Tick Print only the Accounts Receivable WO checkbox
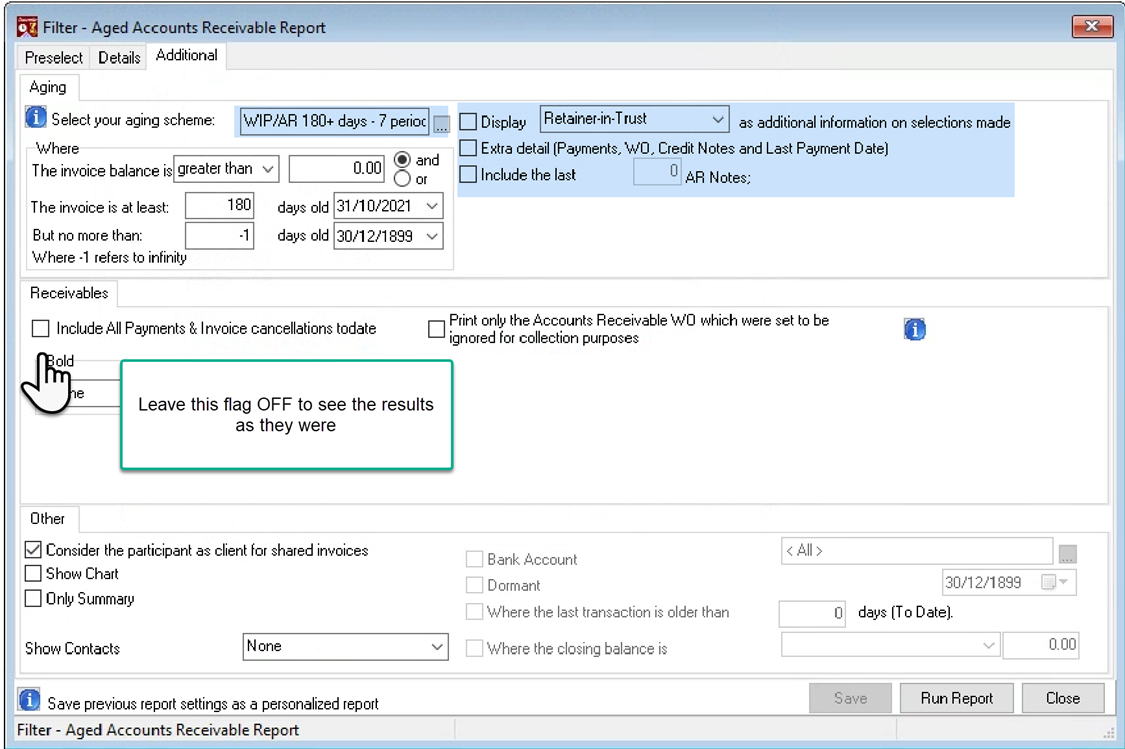The image size is (1125, 749). 436,329
